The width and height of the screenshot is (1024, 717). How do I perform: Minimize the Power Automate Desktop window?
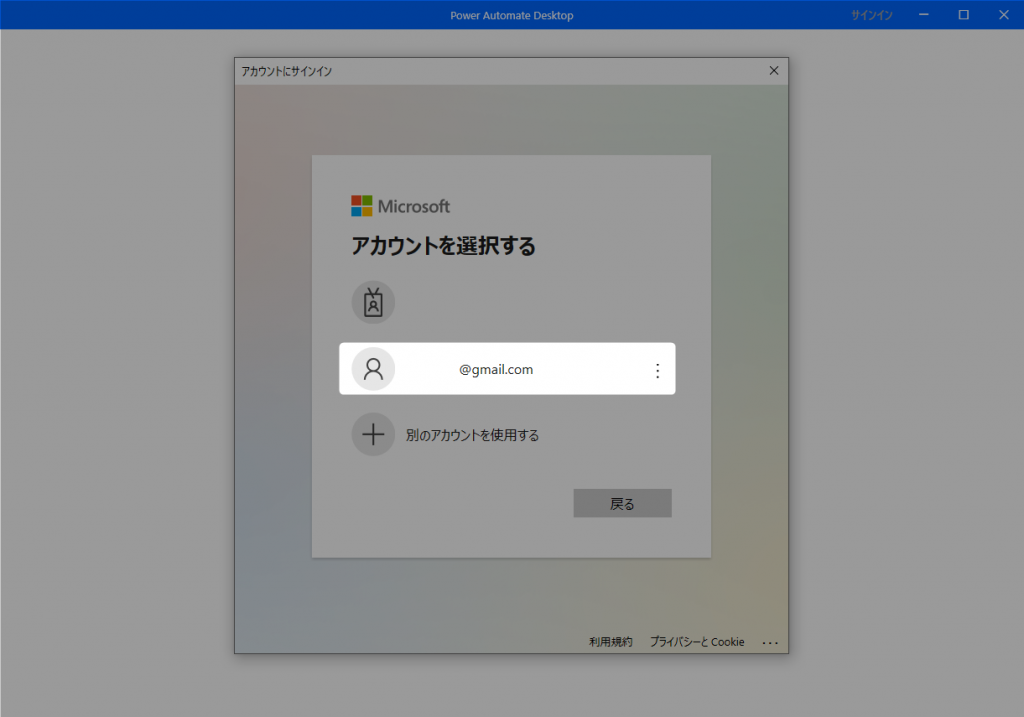[x=923, y=14]
